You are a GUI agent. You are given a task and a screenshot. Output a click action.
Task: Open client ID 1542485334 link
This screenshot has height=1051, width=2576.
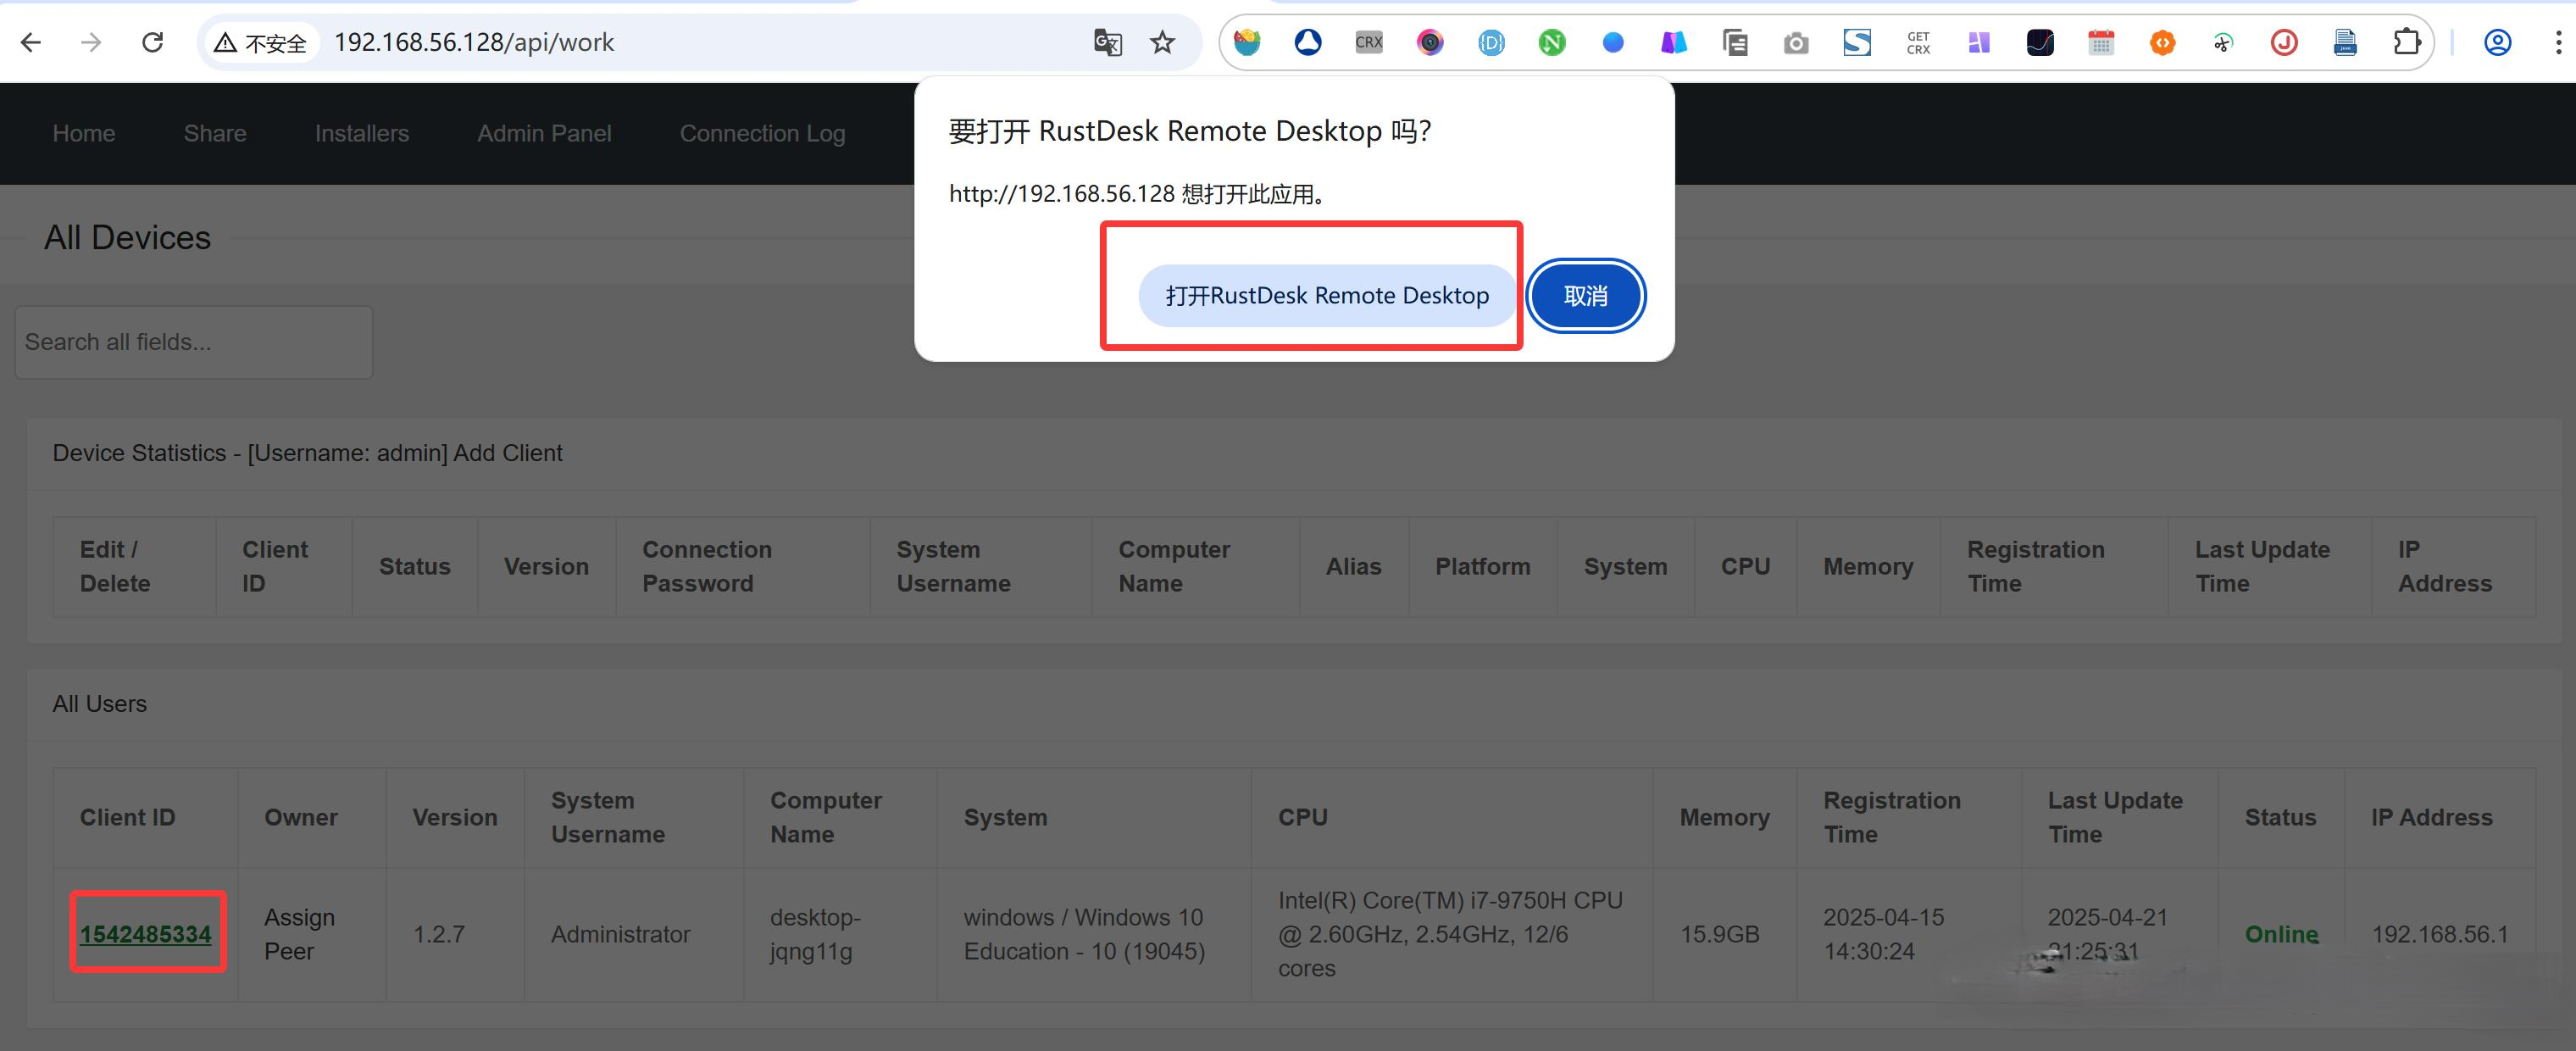click(145, 933)
